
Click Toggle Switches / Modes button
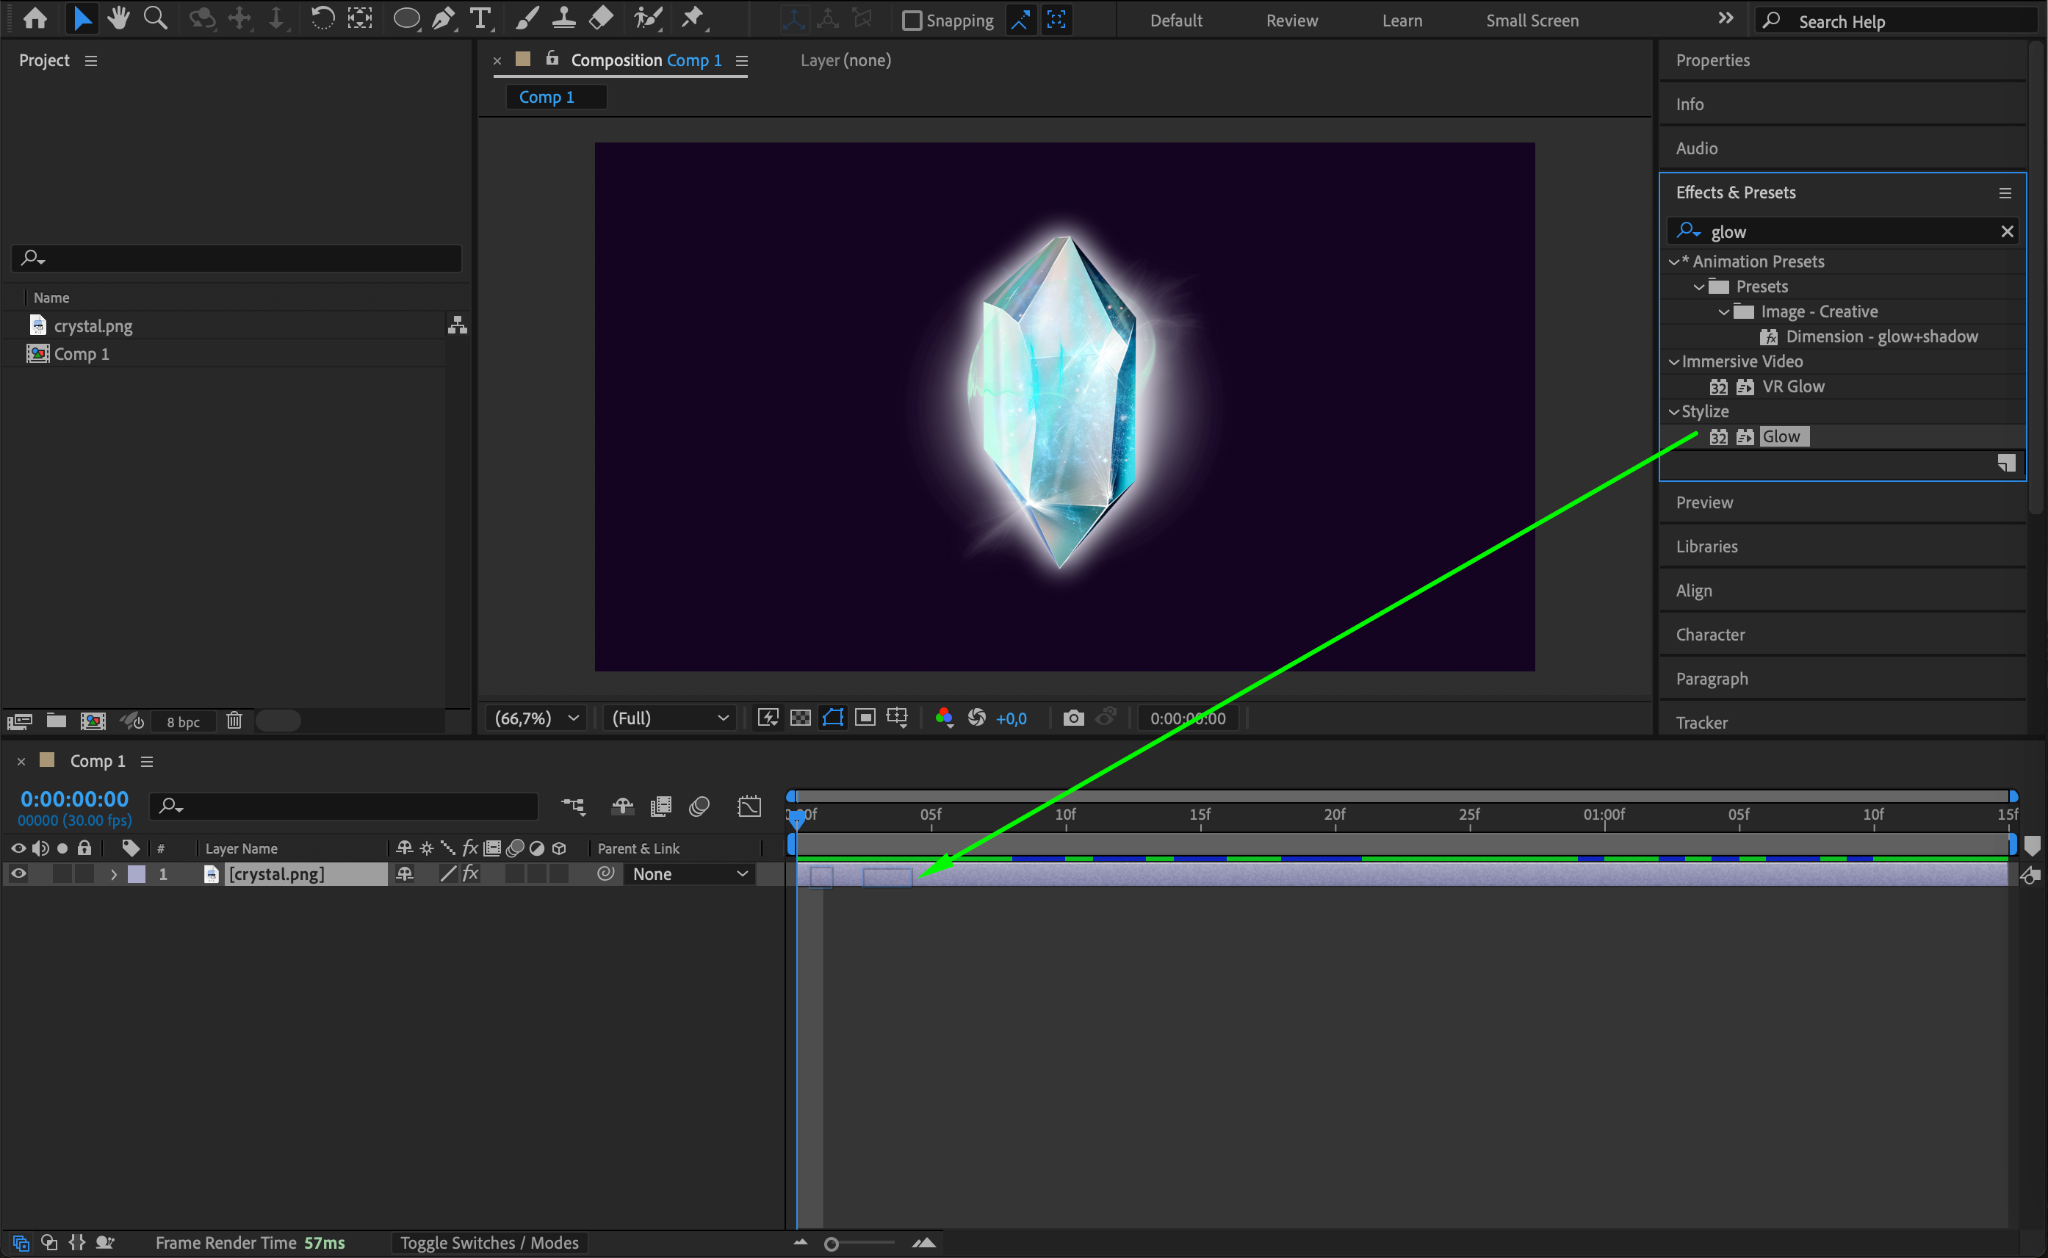click(489, 1243)
